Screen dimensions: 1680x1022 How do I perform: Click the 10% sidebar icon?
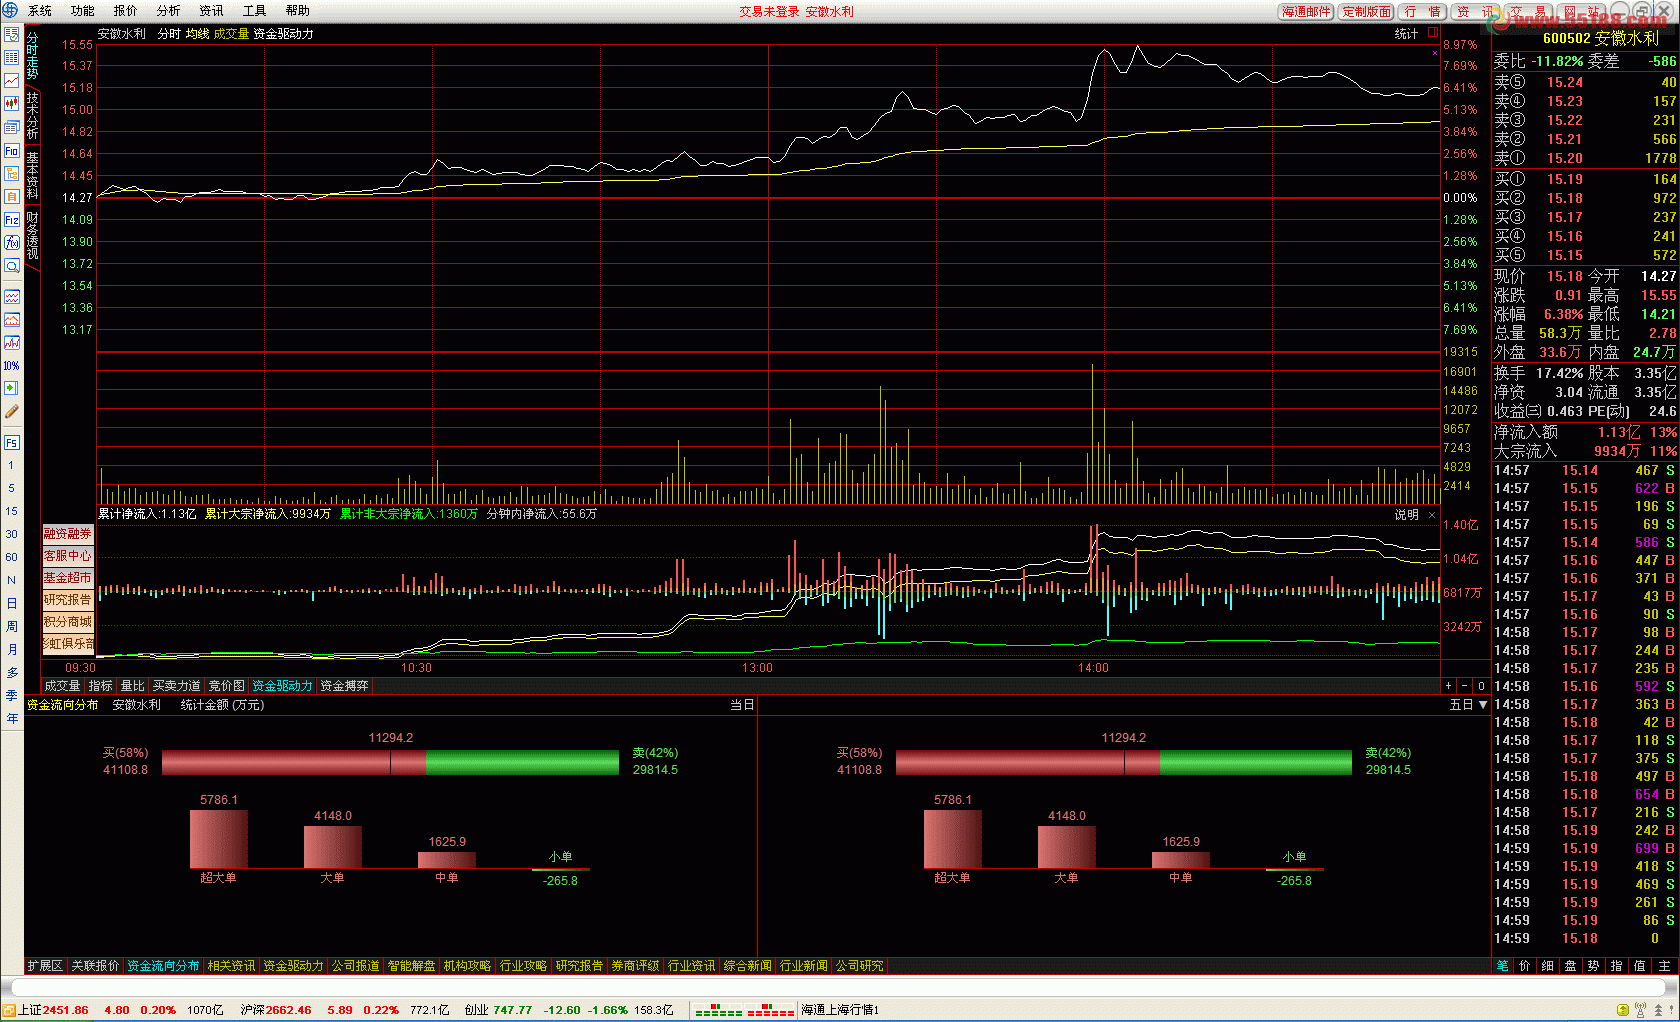12,366
